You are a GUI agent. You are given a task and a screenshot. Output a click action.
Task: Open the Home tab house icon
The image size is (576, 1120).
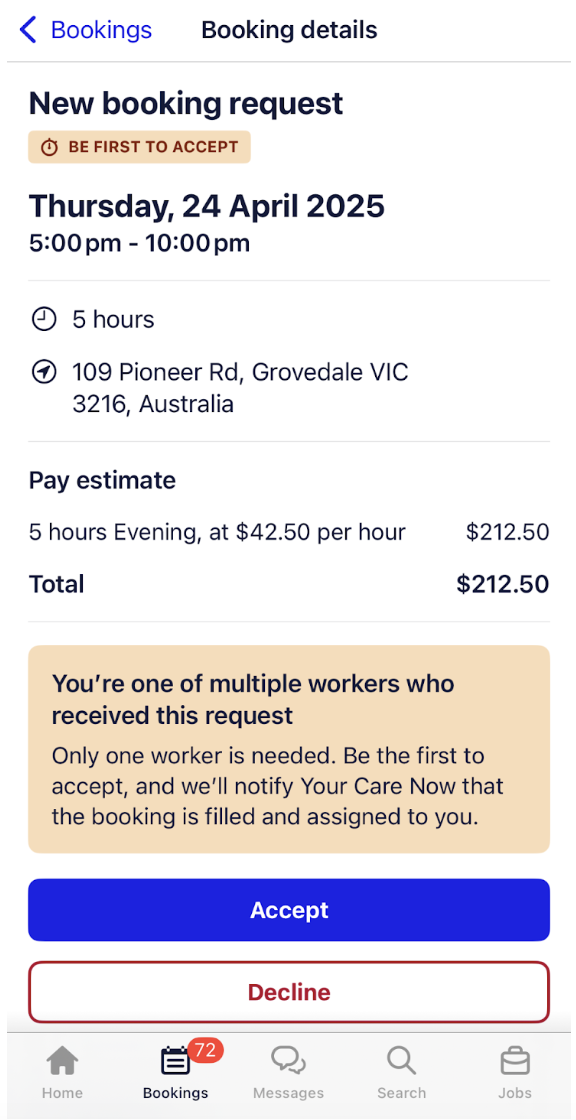[62, 1062]
